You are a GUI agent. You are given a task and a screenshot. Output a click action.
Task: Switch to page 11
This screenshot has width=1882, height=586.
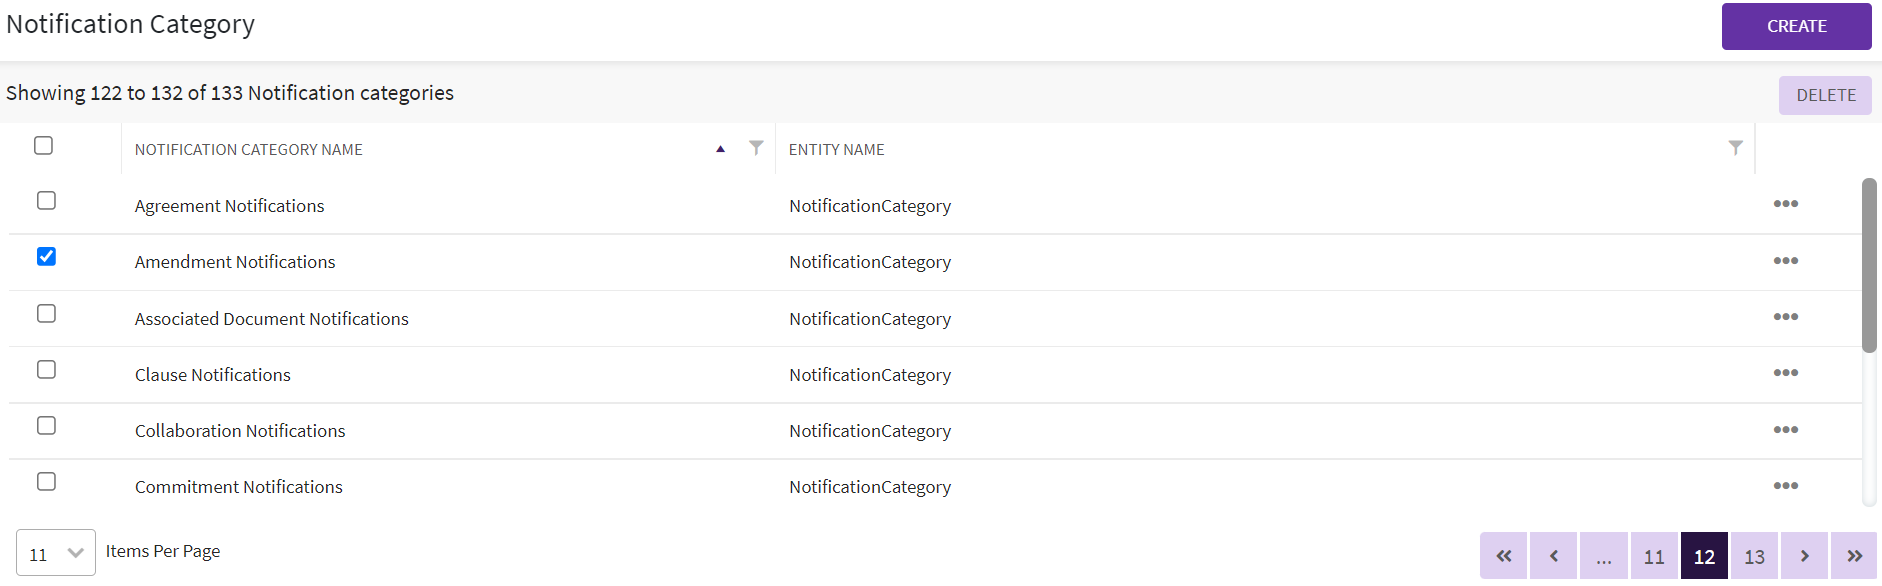point(1654,556)
